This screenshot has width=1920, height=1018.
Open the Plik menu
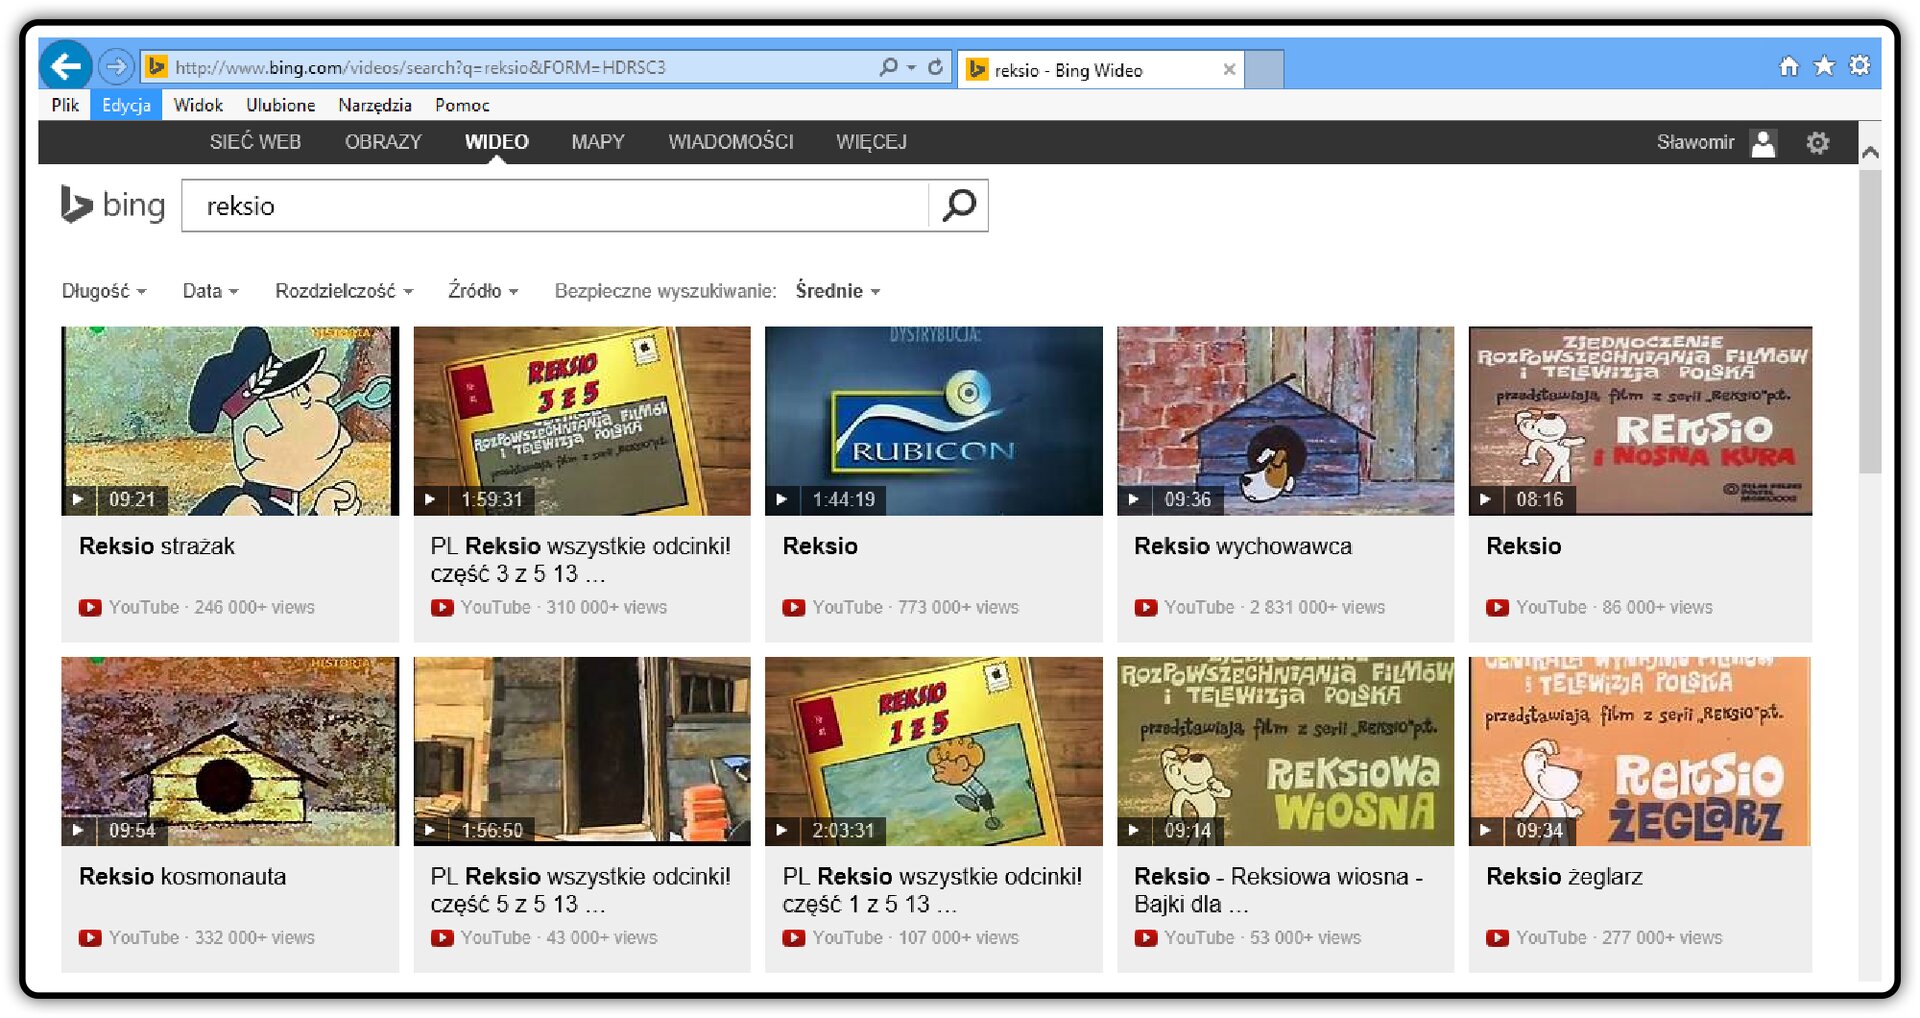[65, 105]
